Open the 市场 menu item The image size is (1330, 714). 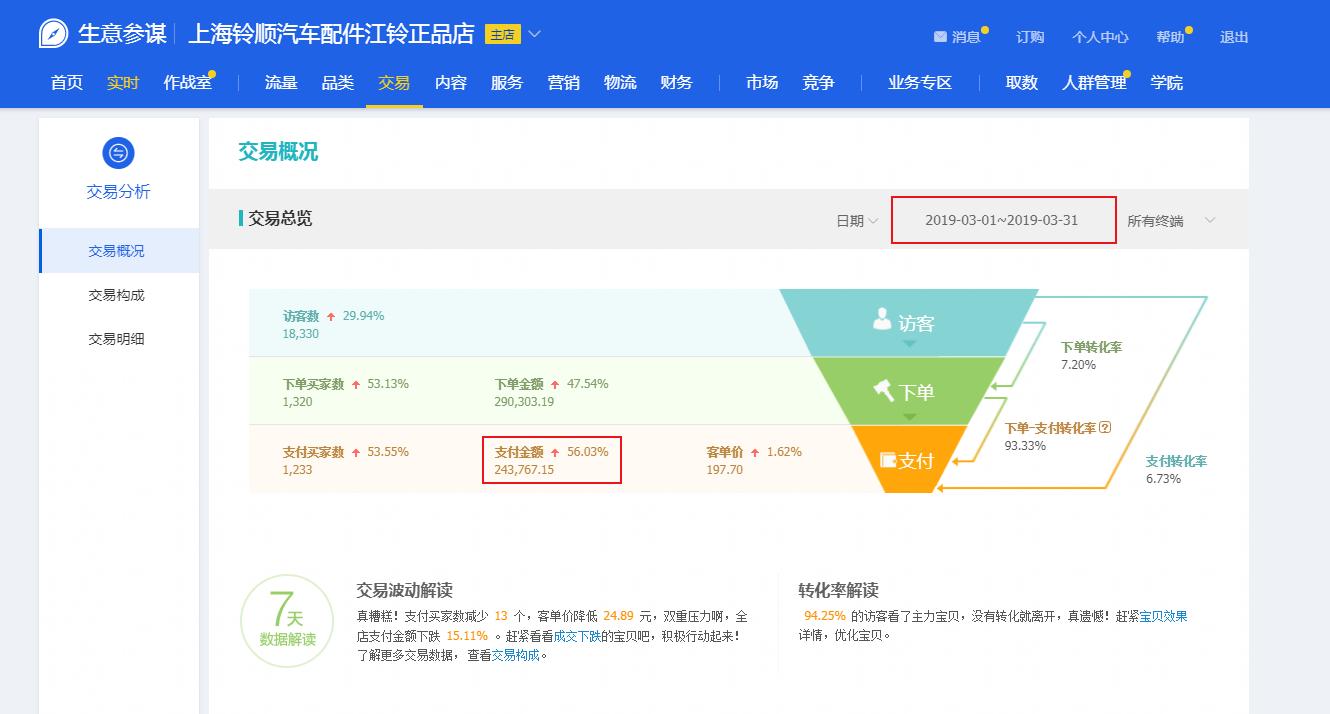(761, 83)
